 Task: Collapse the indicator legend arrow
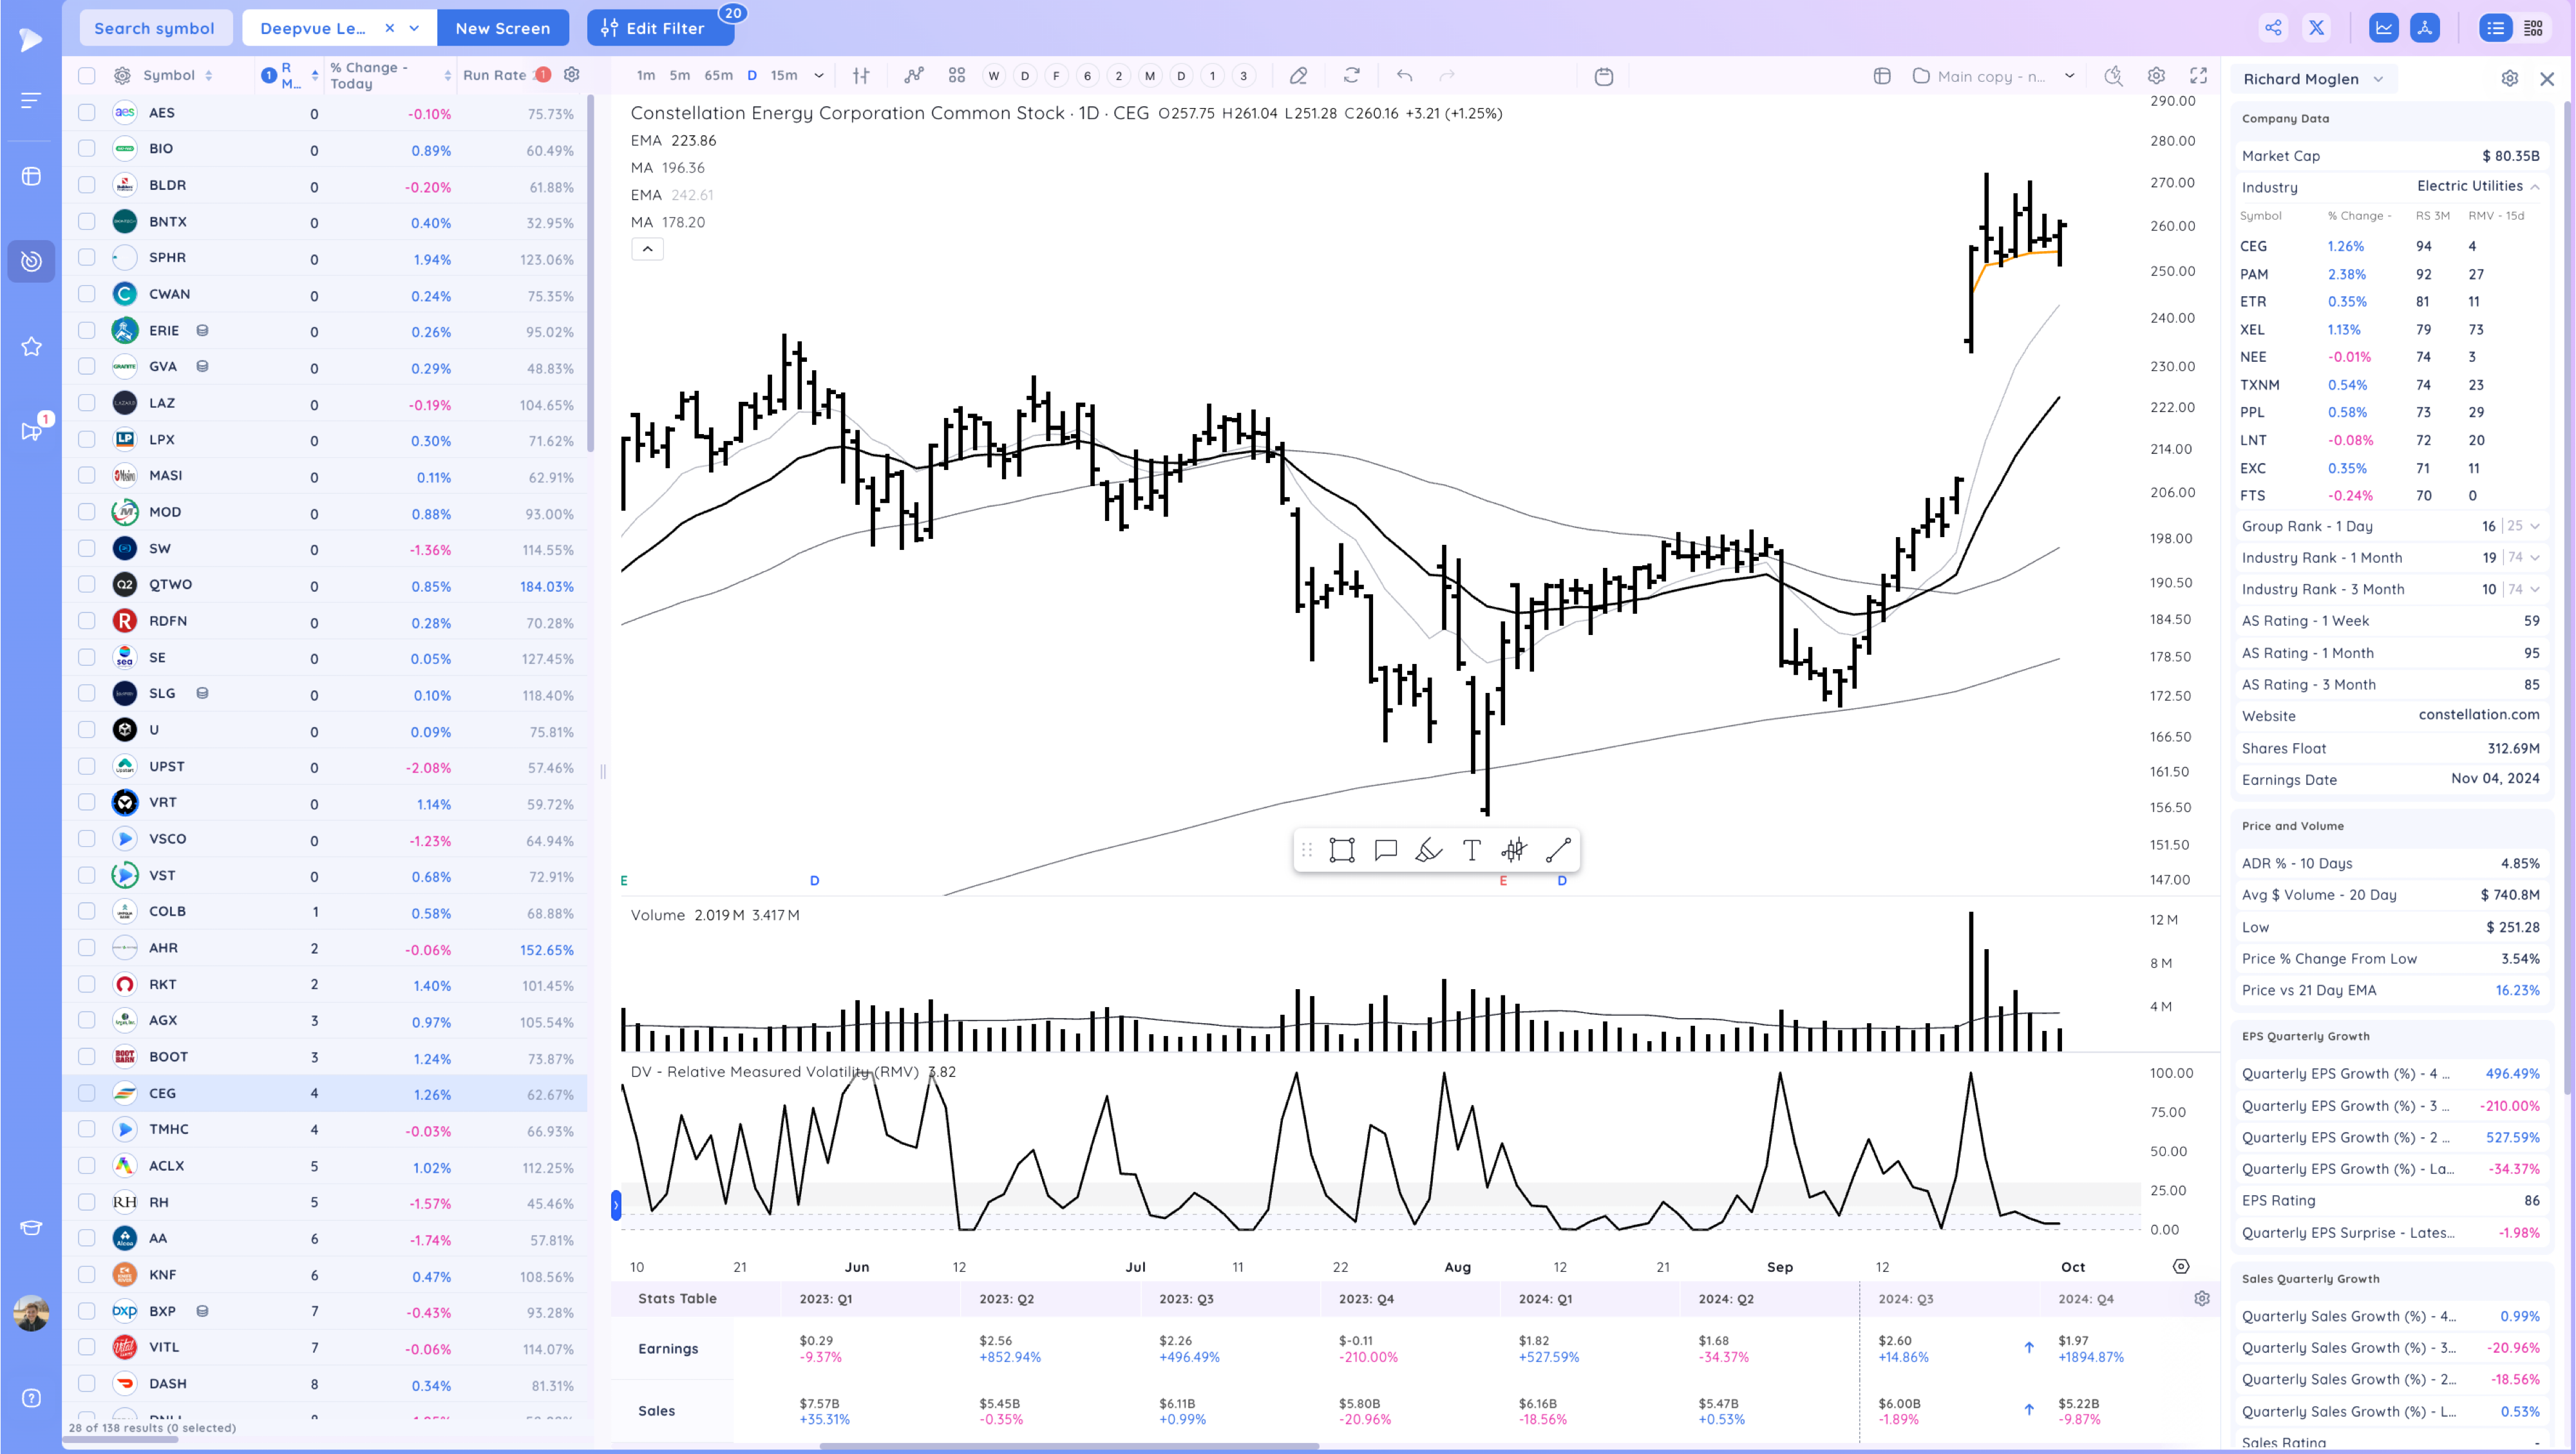point(647,249)
